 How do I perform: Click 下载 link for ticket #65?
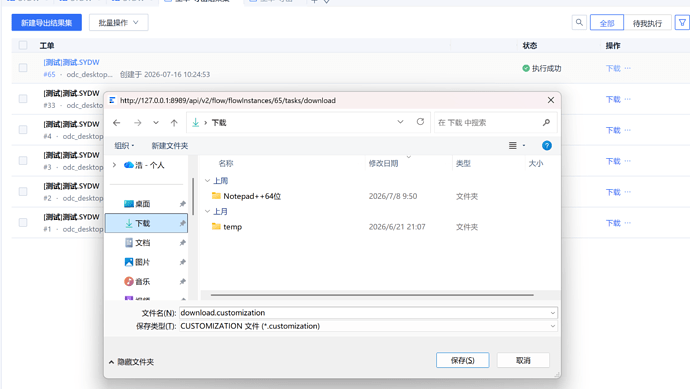coord(613,68)
